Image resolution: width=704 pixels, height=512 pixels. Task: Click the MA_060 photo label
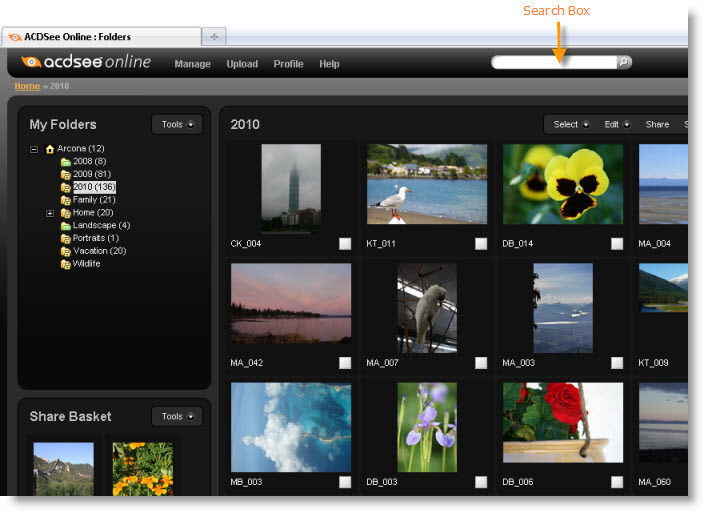655,482
